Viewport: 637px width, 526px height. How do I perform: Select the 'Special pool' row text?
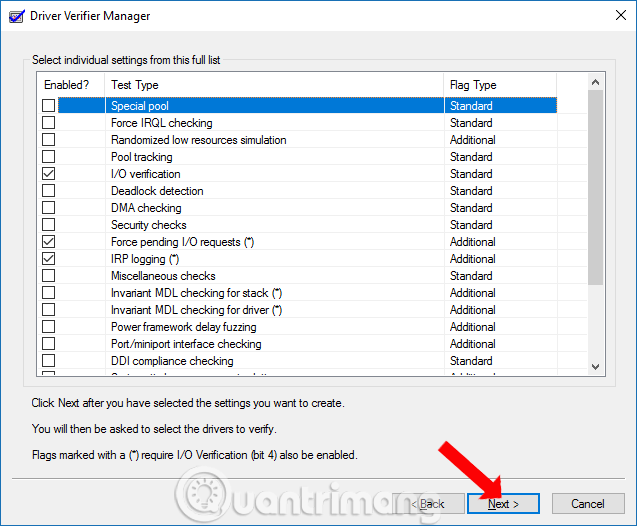[140, 106]
